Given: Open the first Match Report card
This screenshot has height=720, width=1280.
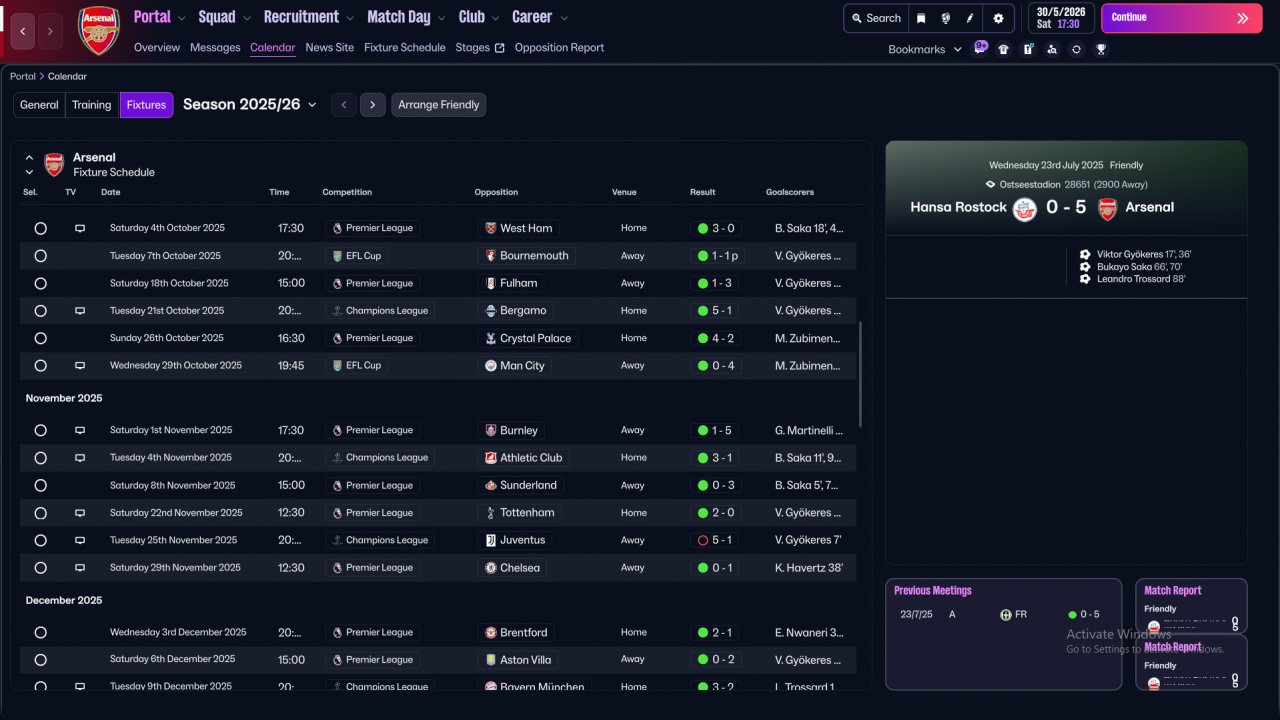Looking at the screenshot, I should coord(1192,606).
